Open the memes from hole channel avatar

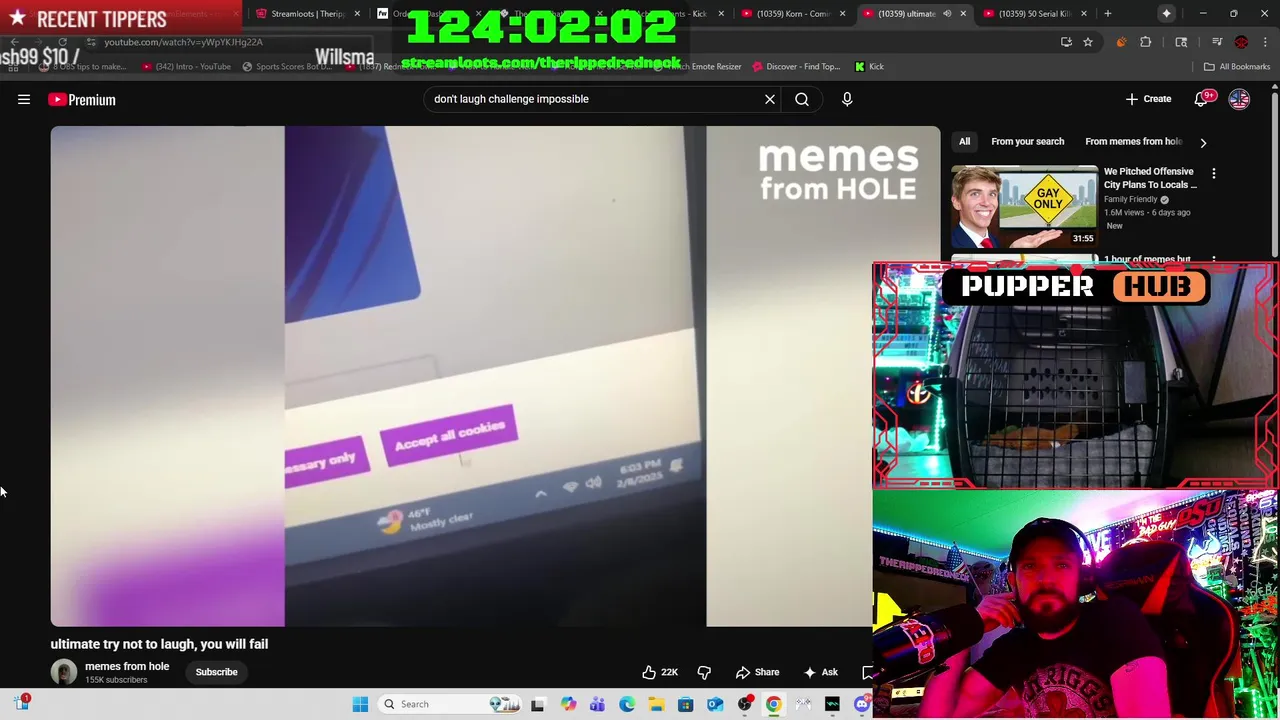[x=64, y=672]
